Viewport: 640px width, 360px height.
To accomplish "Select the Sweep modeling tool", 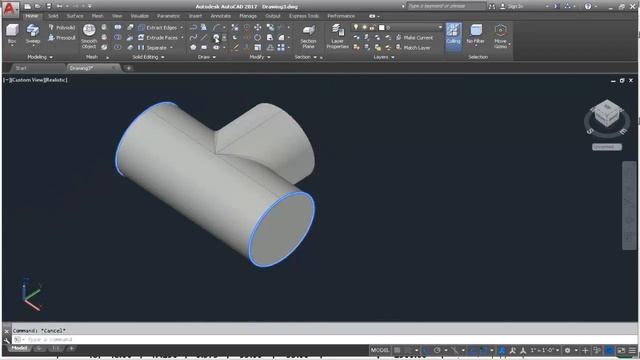I will click(x=33, y=33).
